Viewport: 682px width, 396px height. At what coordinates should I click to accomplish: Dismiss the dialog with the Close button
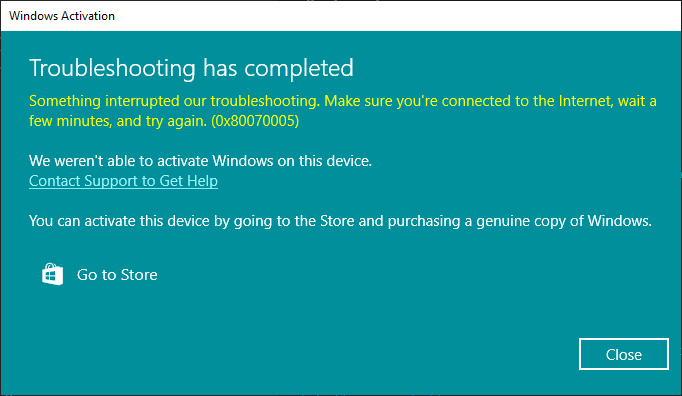(x=624, y=354)
